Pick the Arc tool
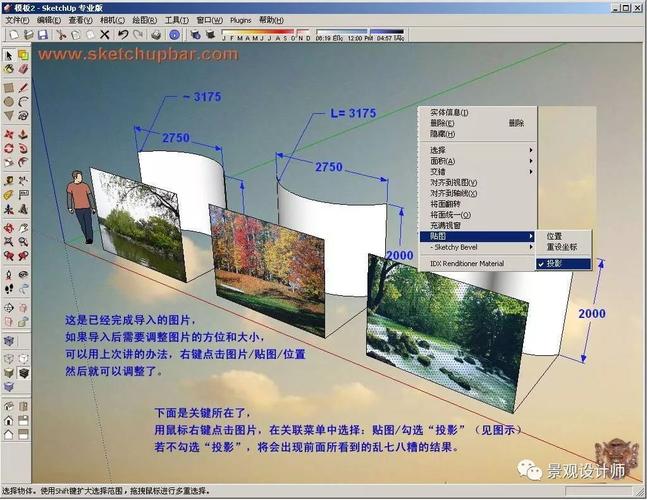 click(x=23, y=102)
